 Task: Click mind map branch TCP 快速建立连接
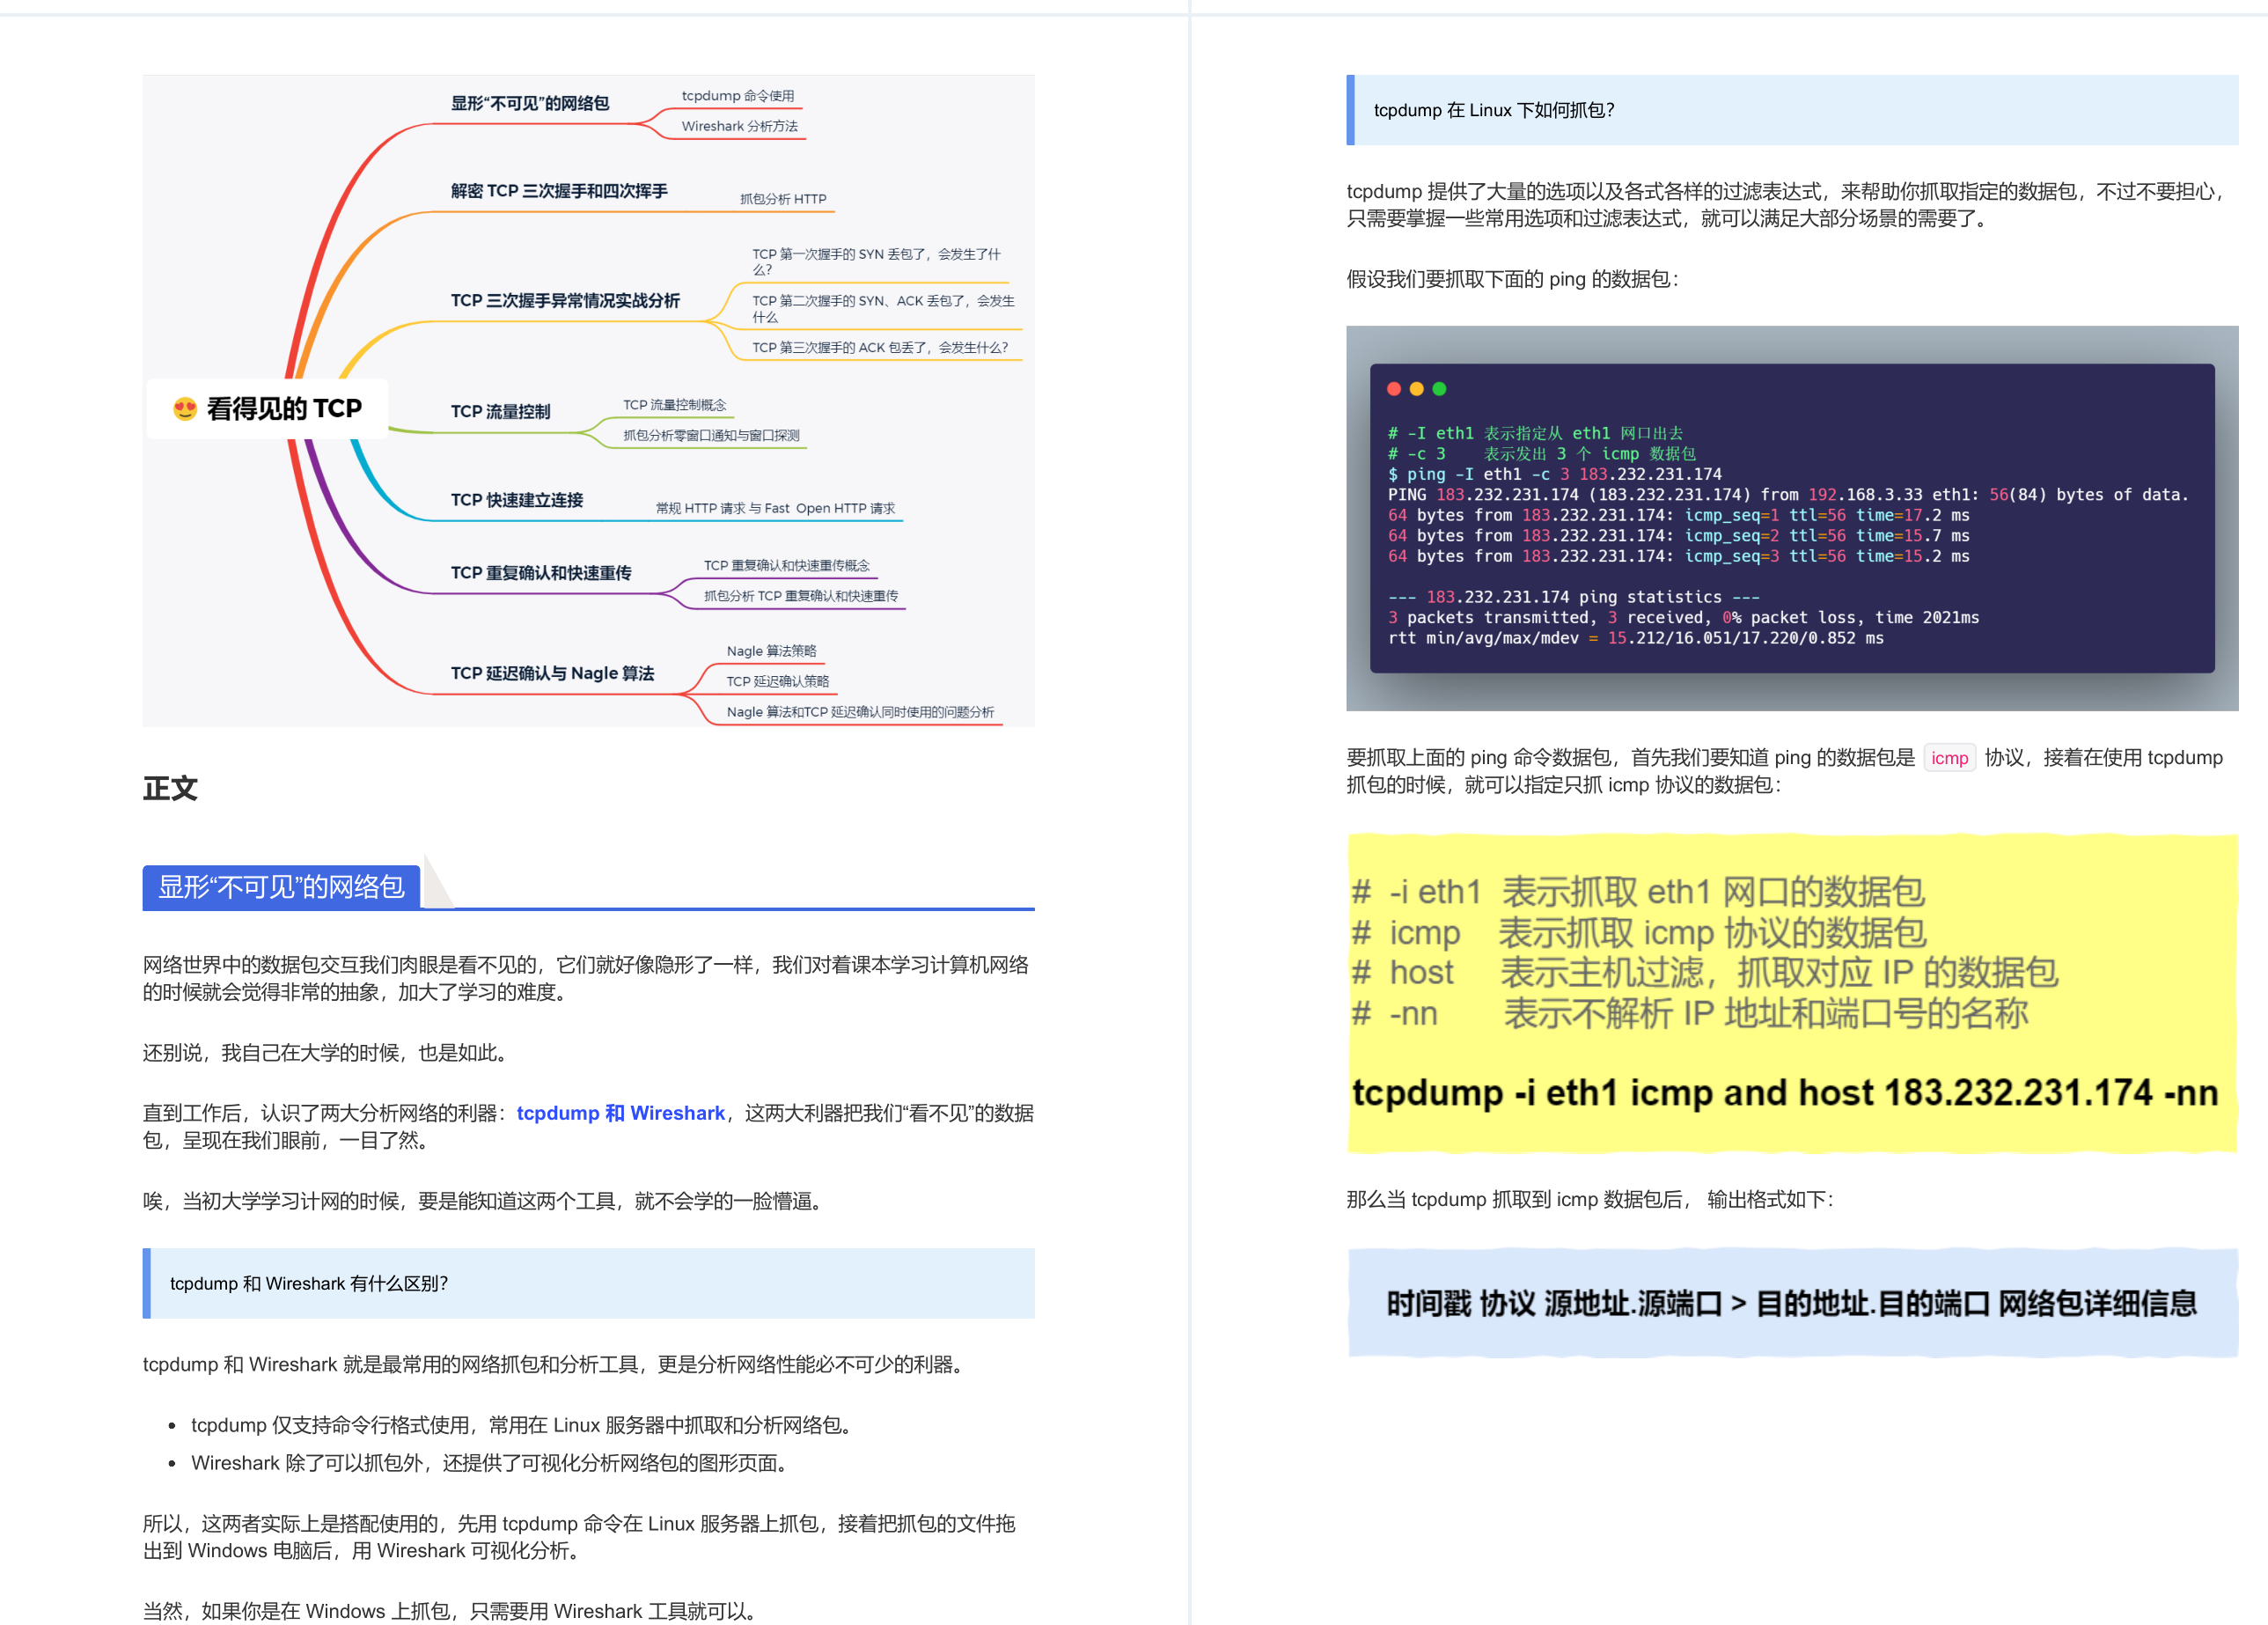[x=517, y=500]
